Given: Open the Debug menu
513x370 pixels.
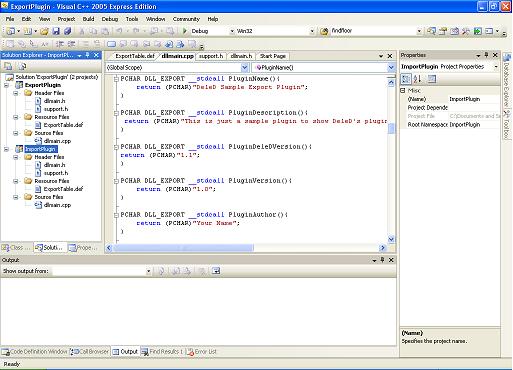Looking at the screenshot, I should pos(110,19).
